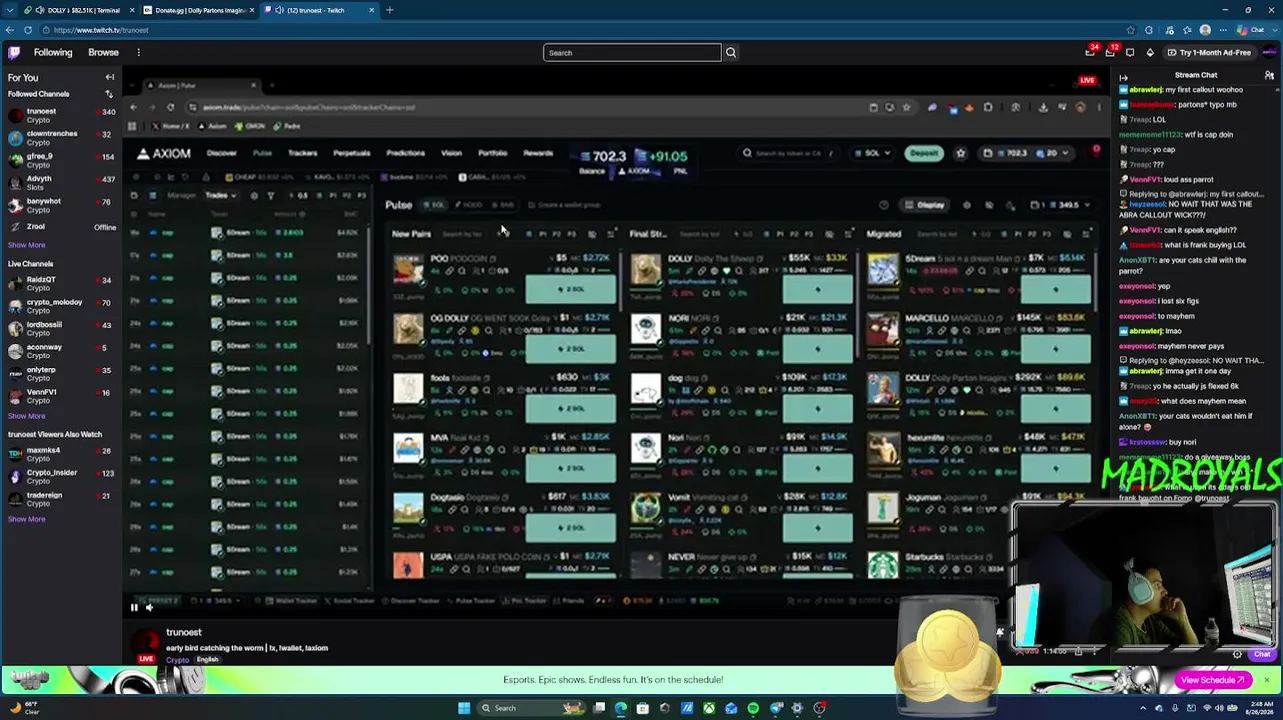Open Twitch more options three-dot menu
The height and width of the screenshot is (720, 1283).
tap(139, 52)
